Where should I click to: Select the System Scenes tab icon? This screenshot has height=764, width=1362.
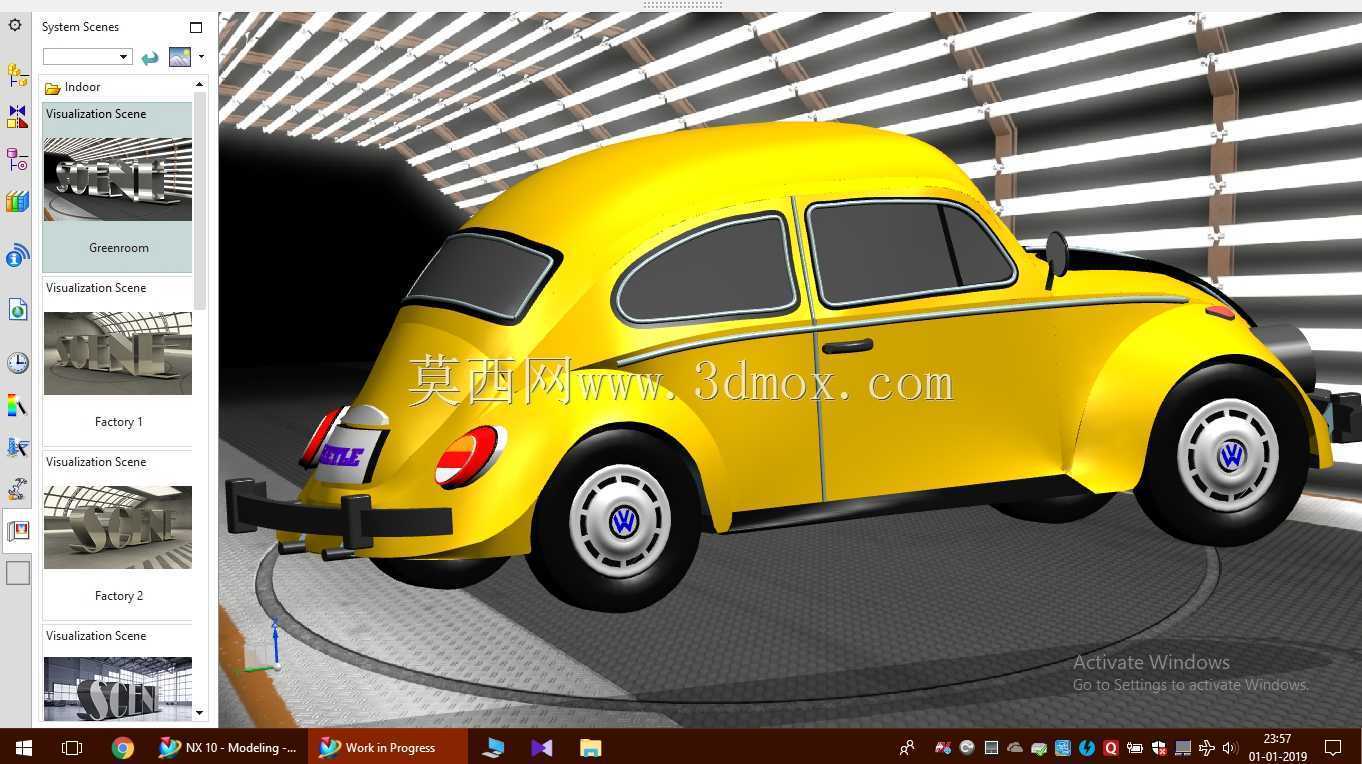tap(17, 531)
